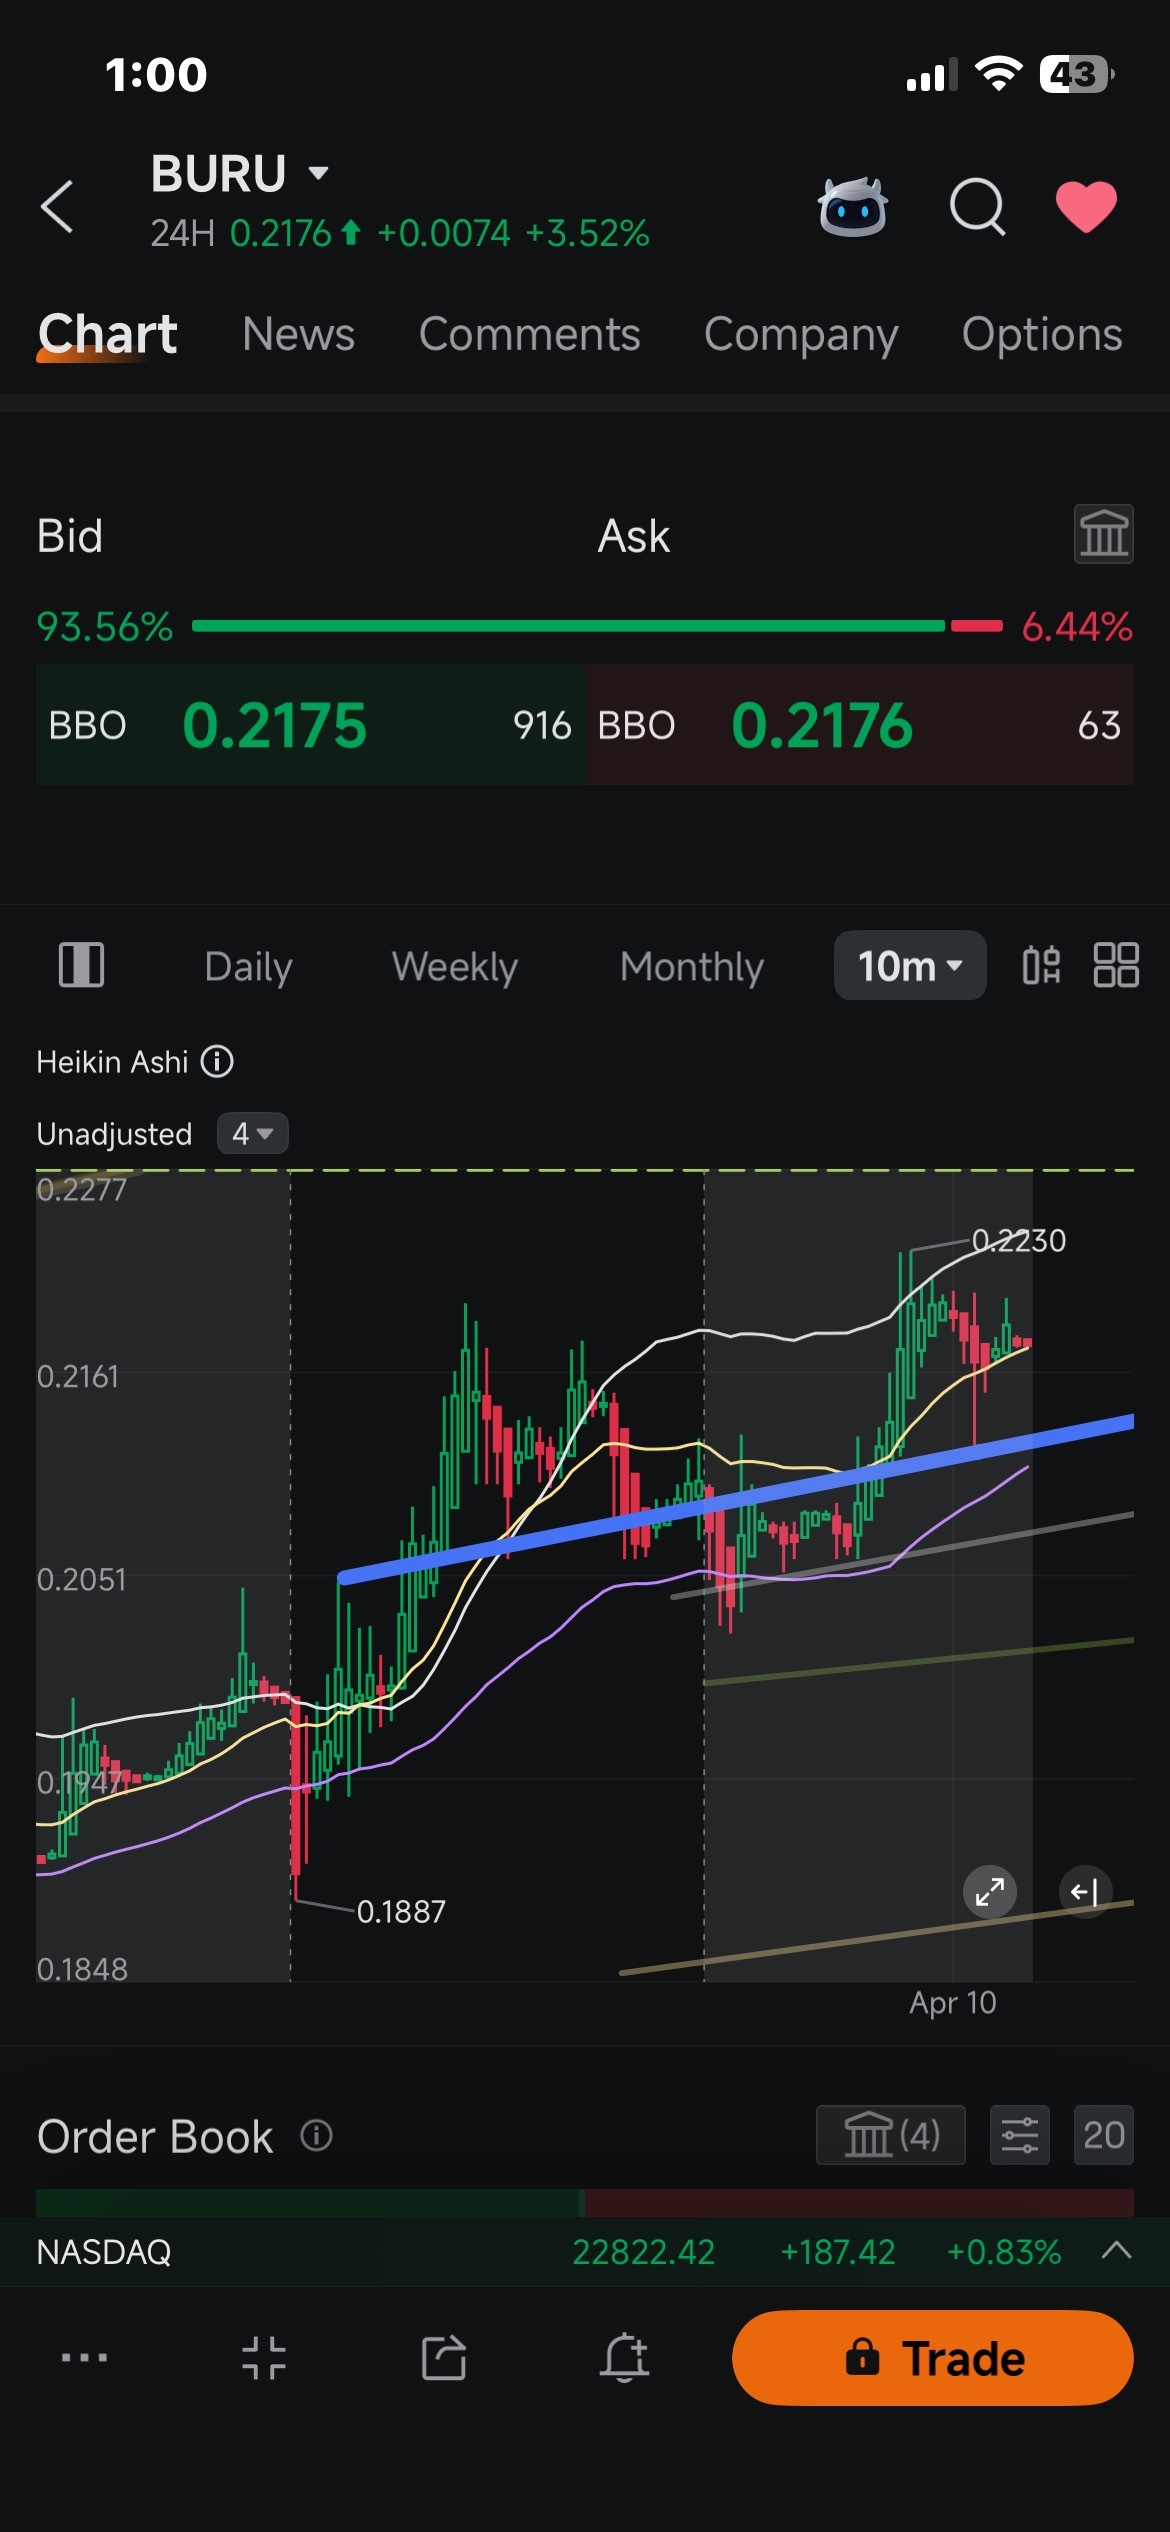Viewport: 1170px width, 2532px height.
Task: Tap the ask BBO price 0.2176
Action: pos(822,725)
